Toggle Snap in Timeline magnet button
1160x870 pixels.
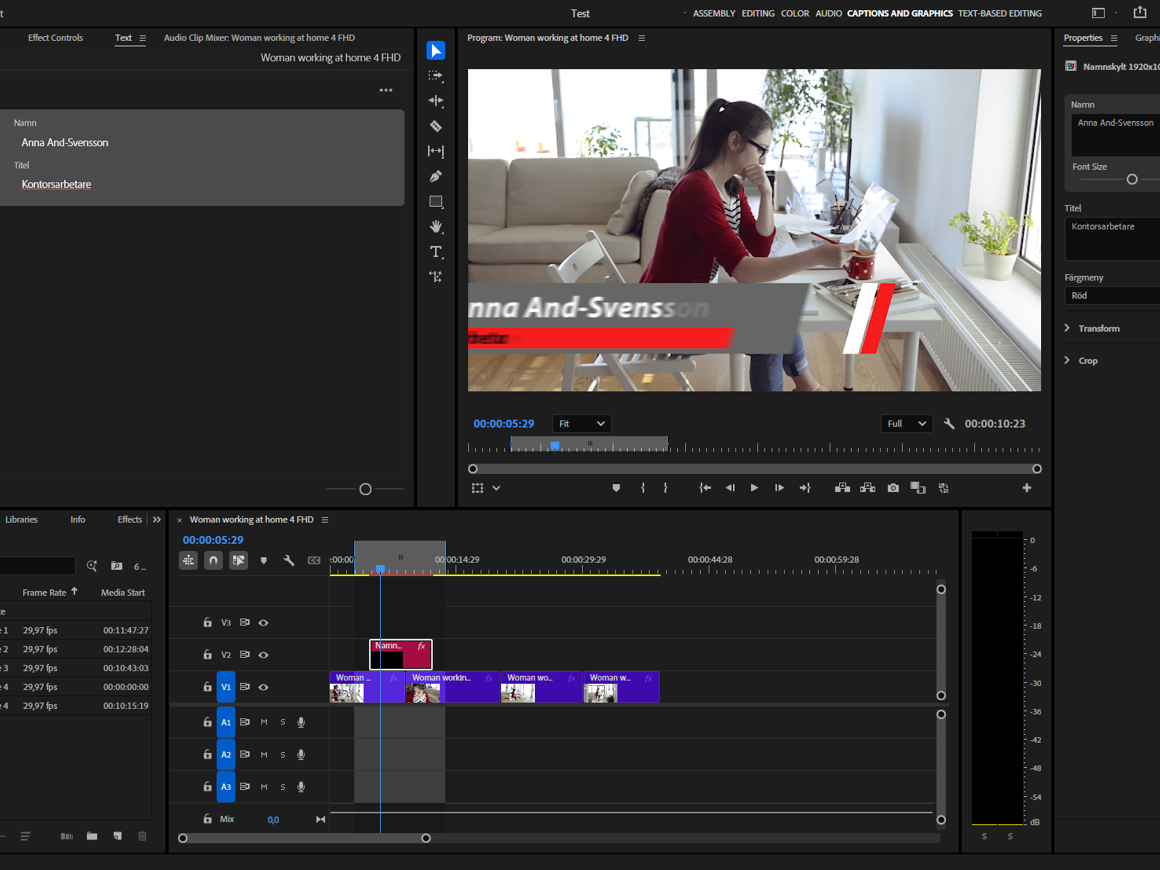click(213, 561)
